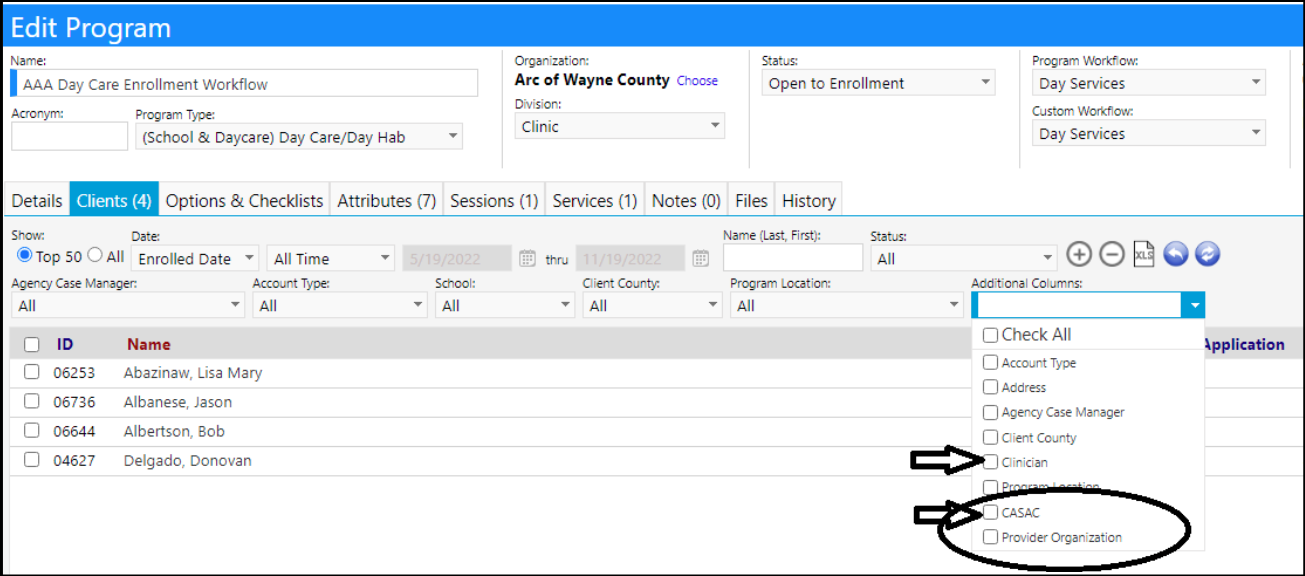Click the remove (minus) client icon
1305x576 pixels.
point(1112,255)
